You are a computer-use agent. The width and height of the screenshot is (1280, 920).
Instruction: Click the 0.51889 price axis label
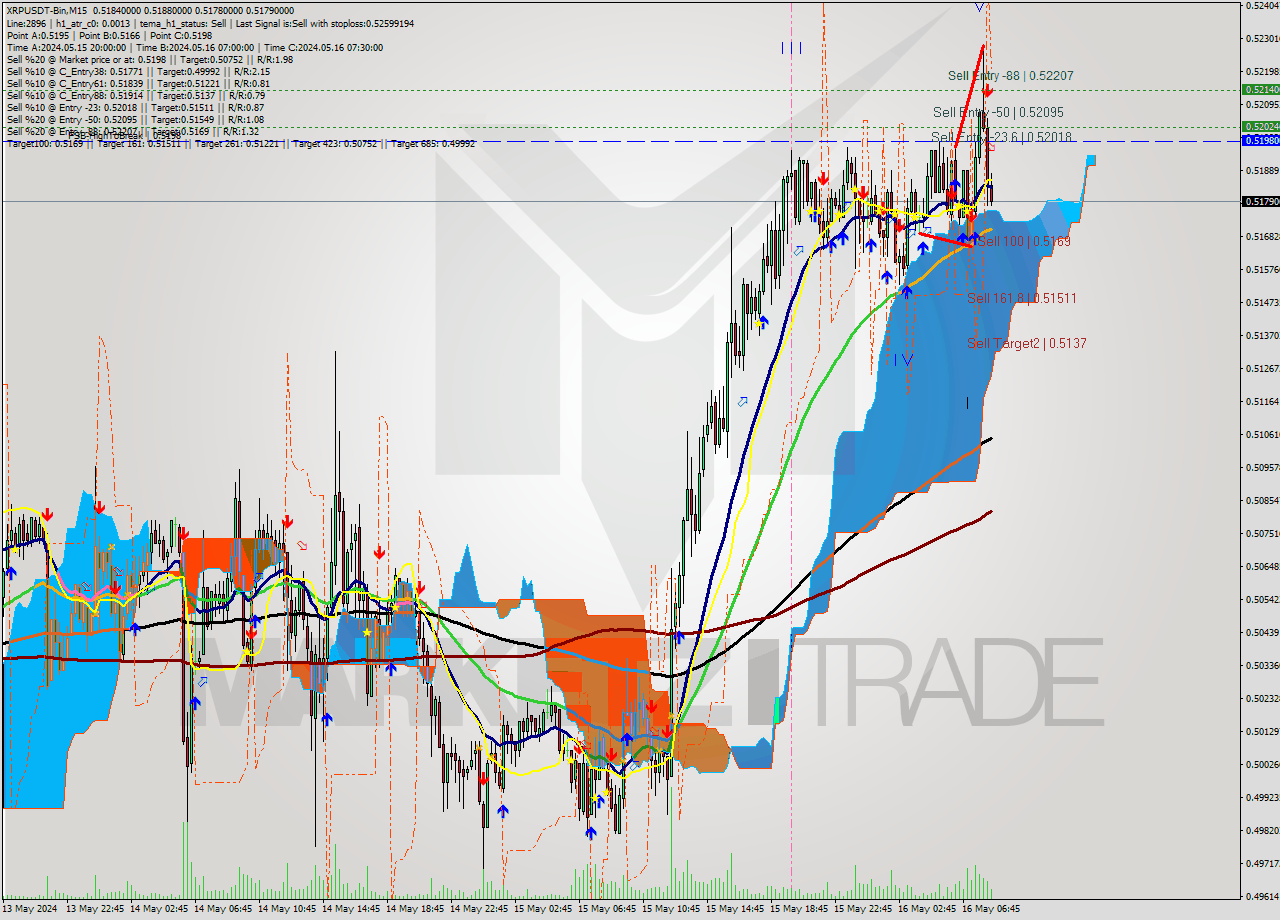coord(1263,171)
